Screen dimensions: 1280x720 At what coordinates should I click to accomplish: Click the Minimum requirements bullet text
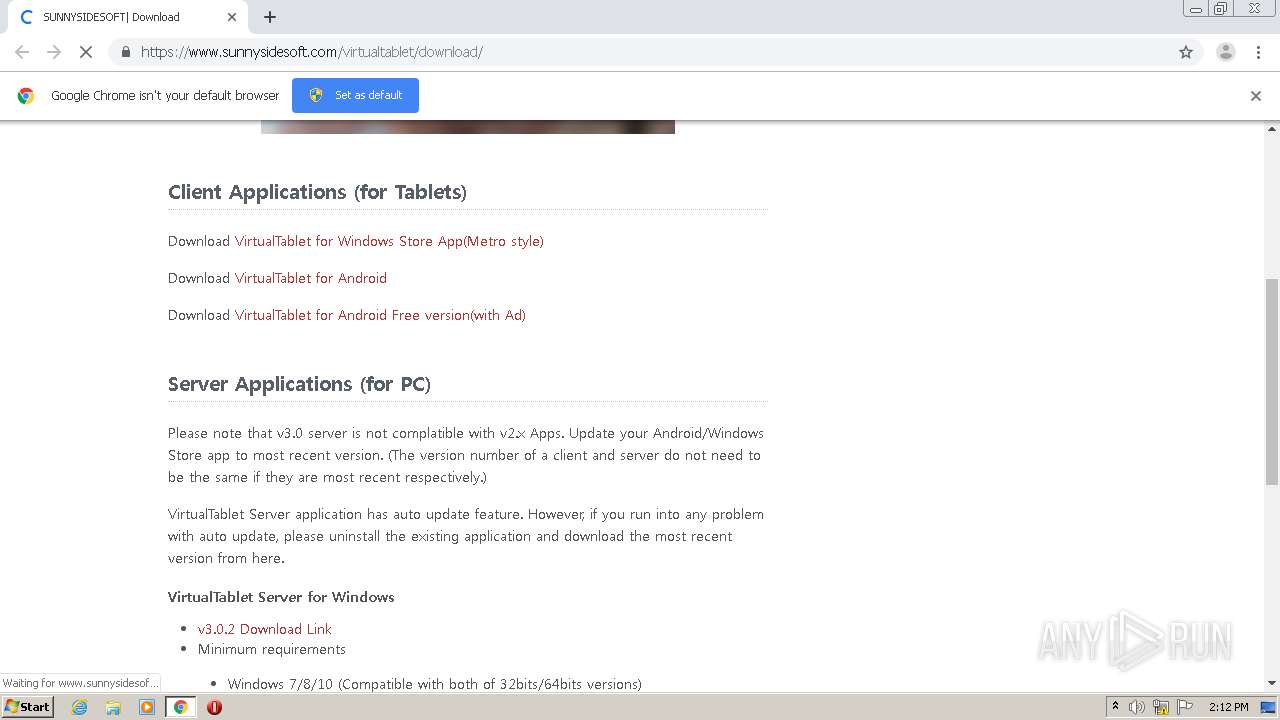click(272, 649)
